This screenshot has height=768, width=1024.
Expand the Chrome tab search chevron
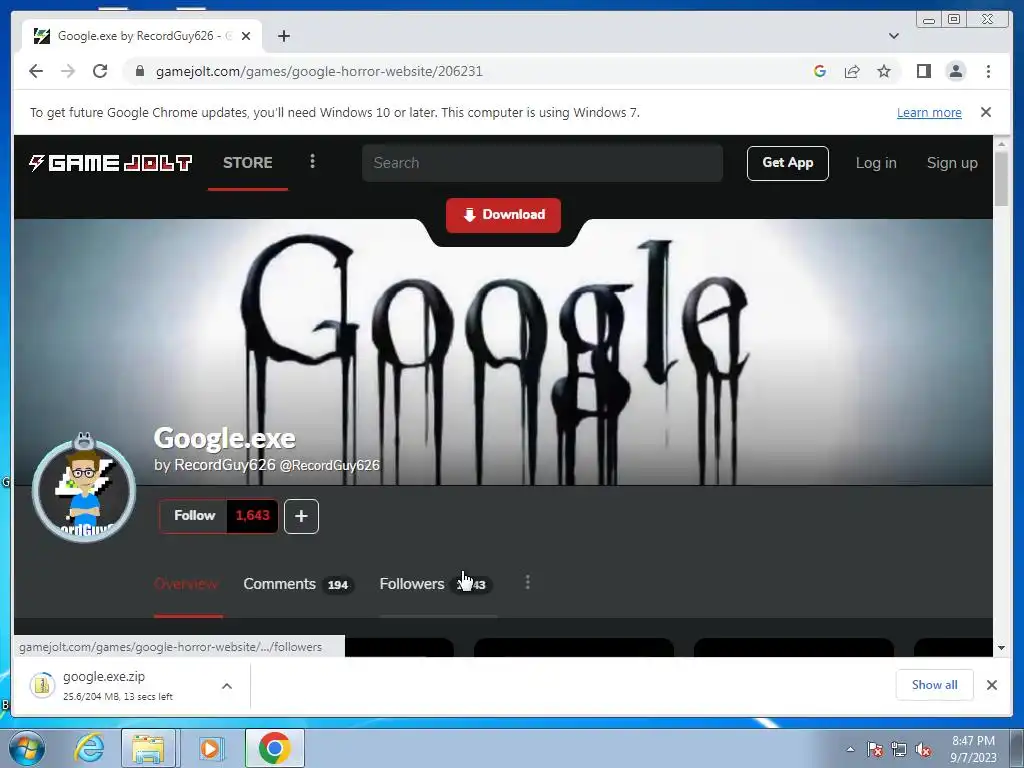894,36
